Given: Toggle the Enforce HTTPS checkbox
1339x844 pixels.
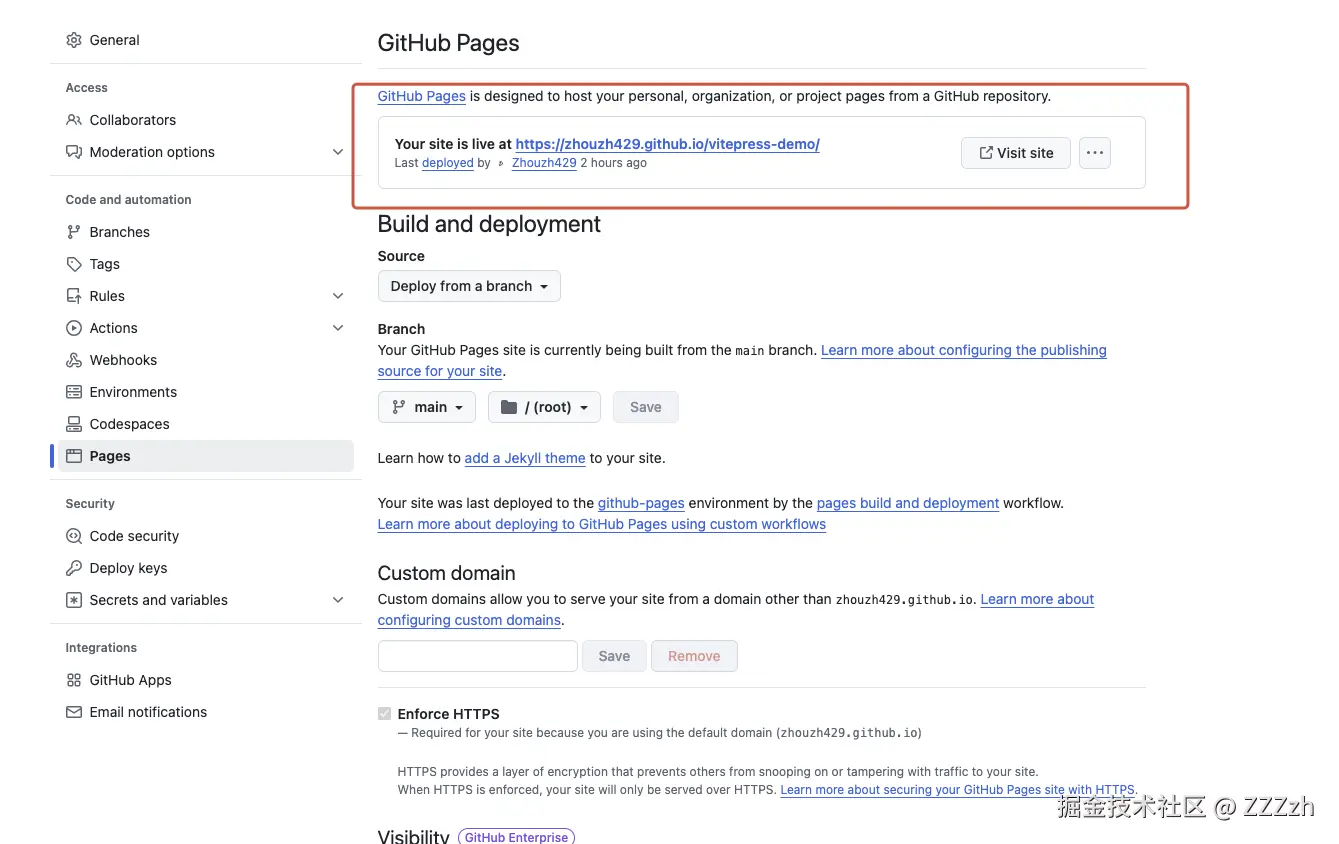Looking at the screenshot, I should click(x=385, y=714).
